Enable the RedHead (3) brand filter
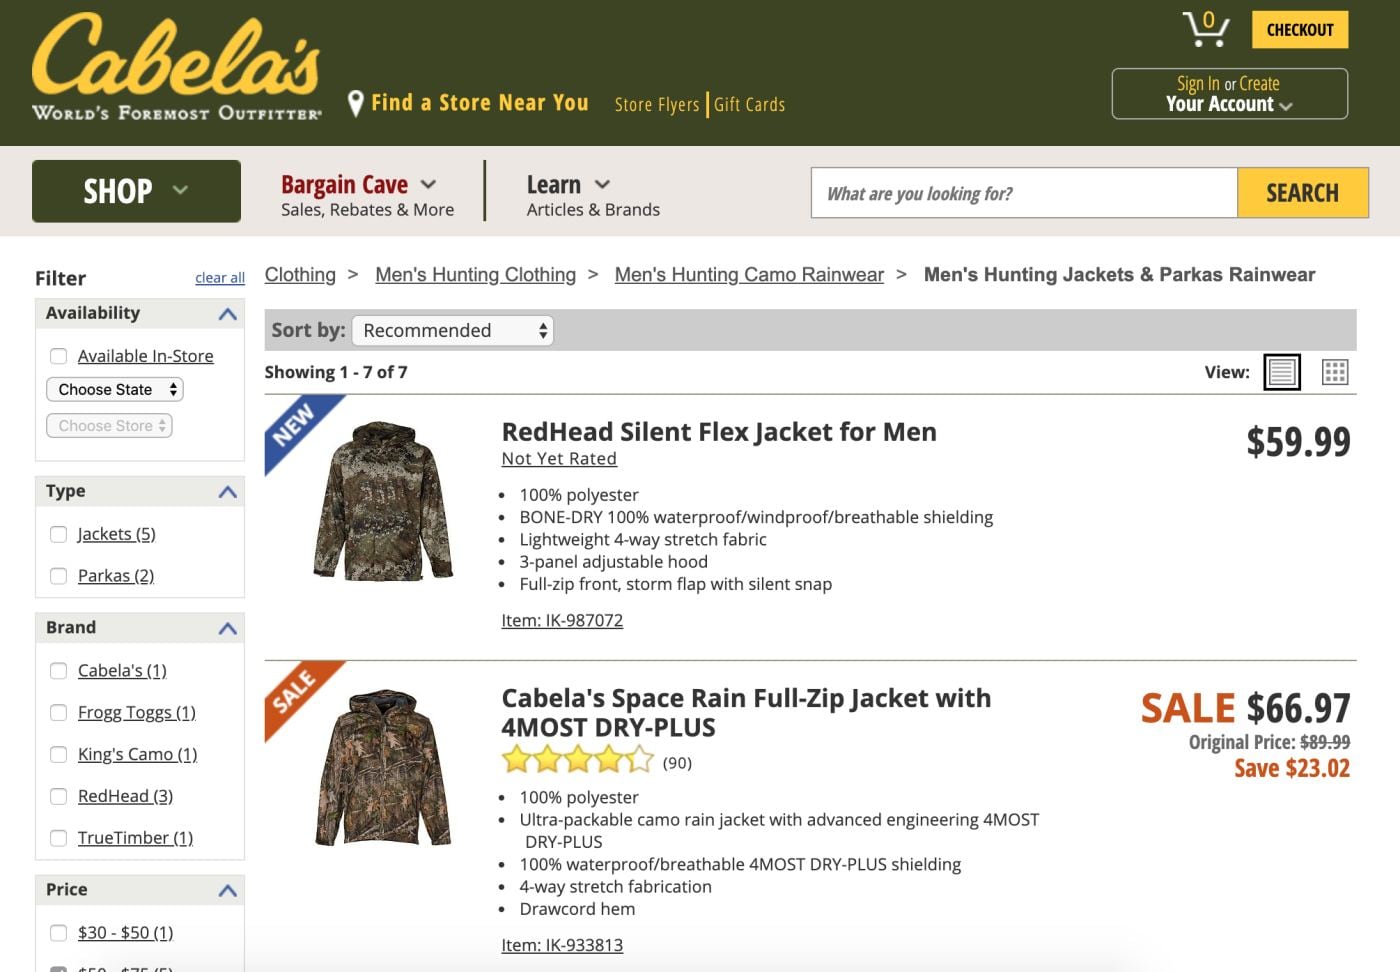This screenshot has width=1400, height=972. pyautogui.click(x=59, y=796)
